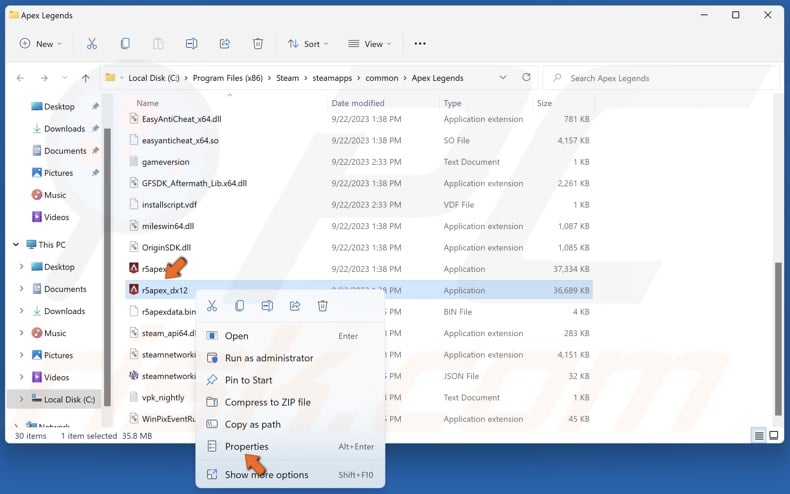Select the r5apex_dx12 application file
This screenshot has width=790, height=494.
coord(359,290)
